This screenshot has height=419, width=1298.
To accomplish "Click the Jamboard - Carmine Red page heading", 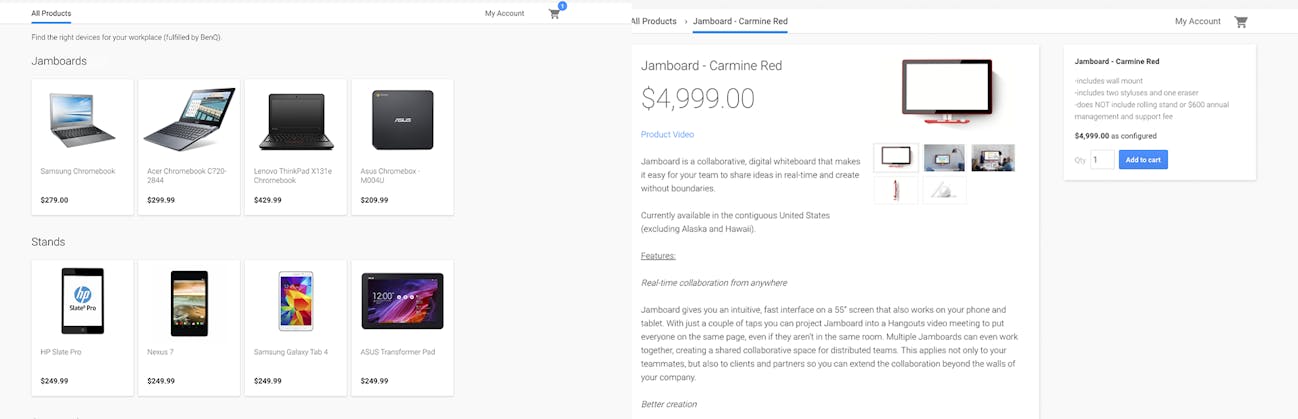I will click(711, 66).
